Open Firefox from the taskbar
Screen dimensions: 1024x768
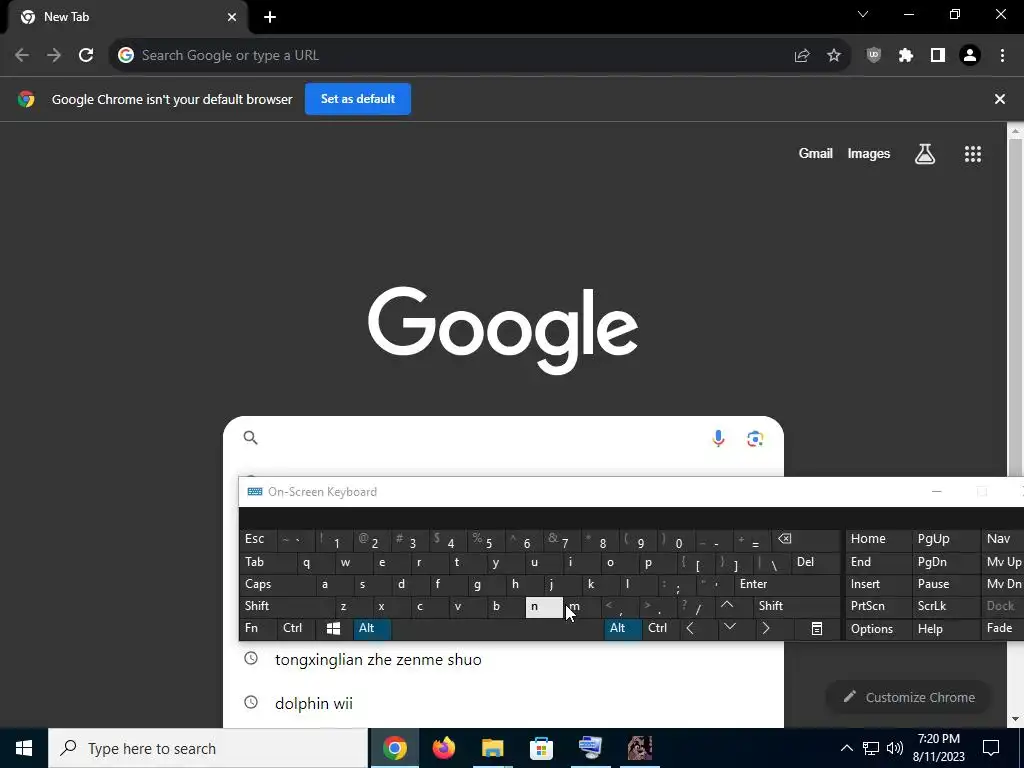click(444, 748)
